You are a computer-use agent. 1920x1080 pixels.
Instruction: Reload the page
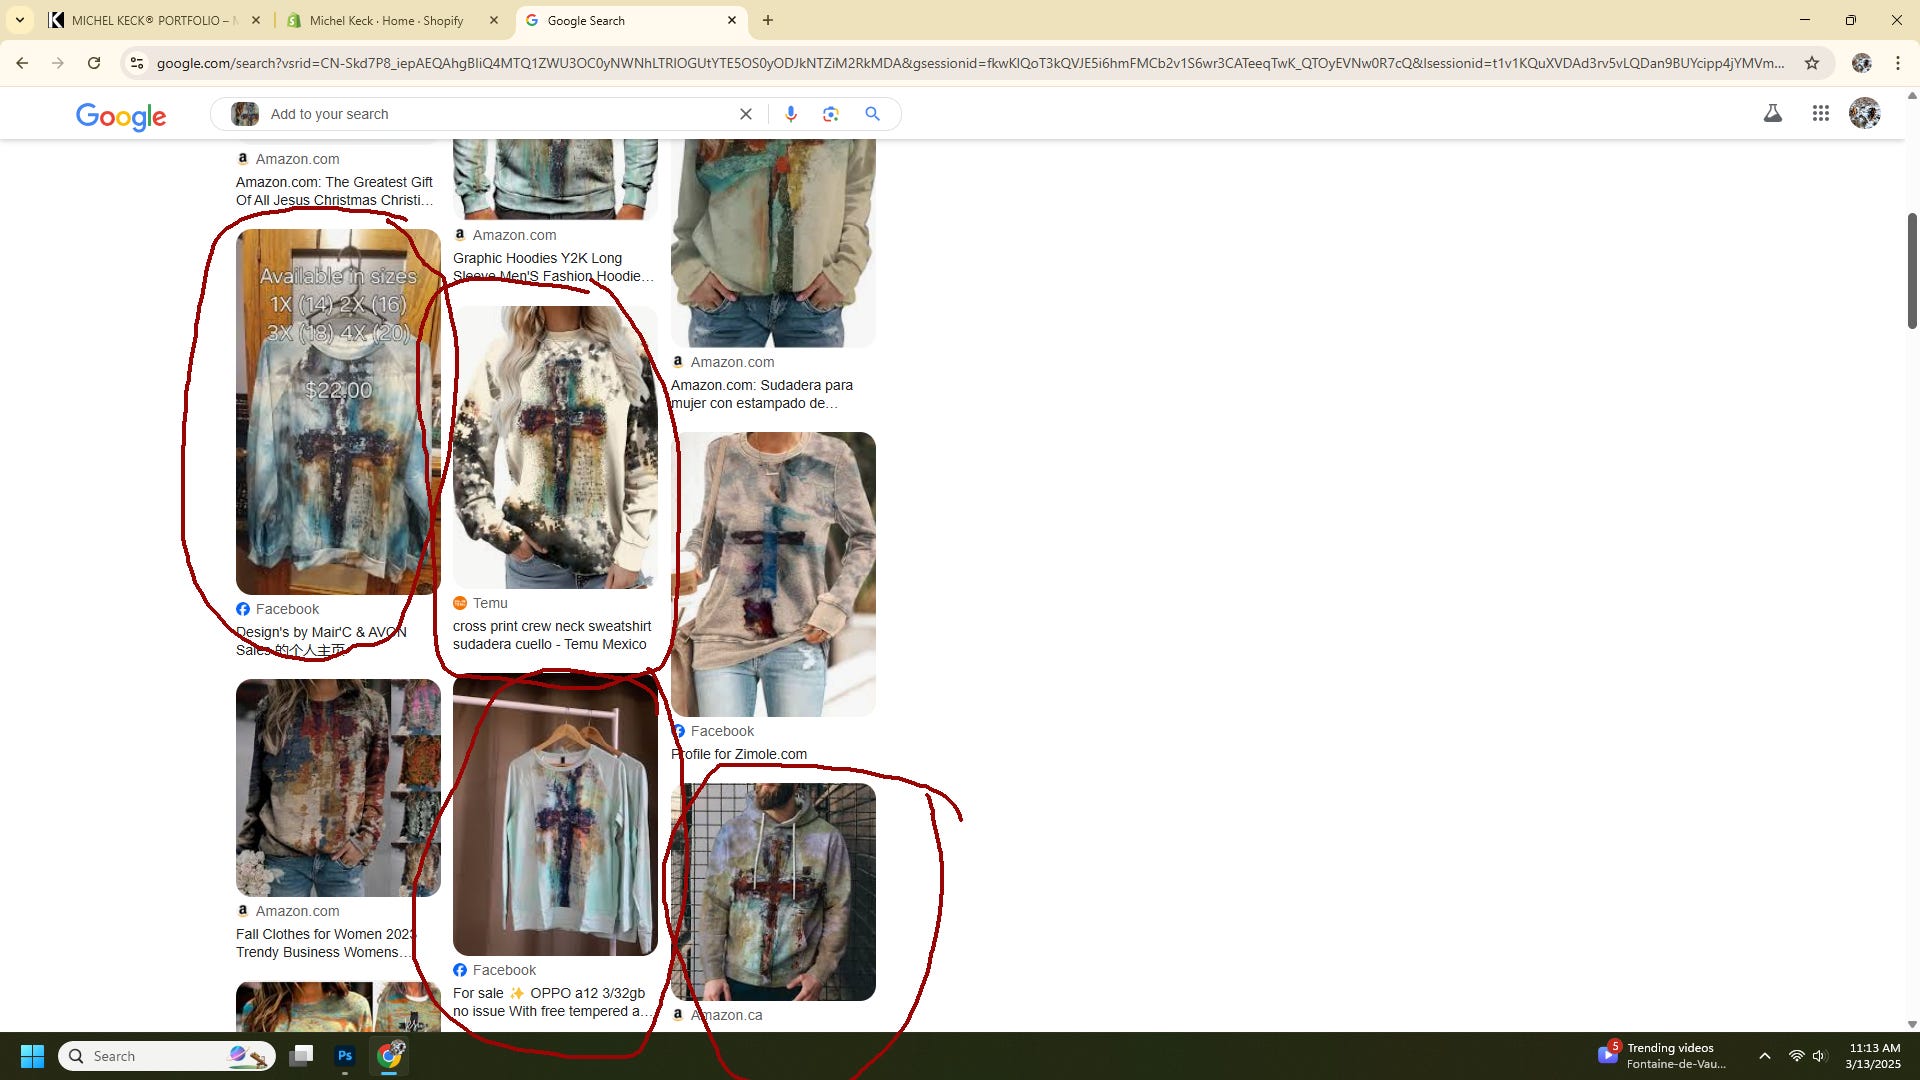point(93,63)
